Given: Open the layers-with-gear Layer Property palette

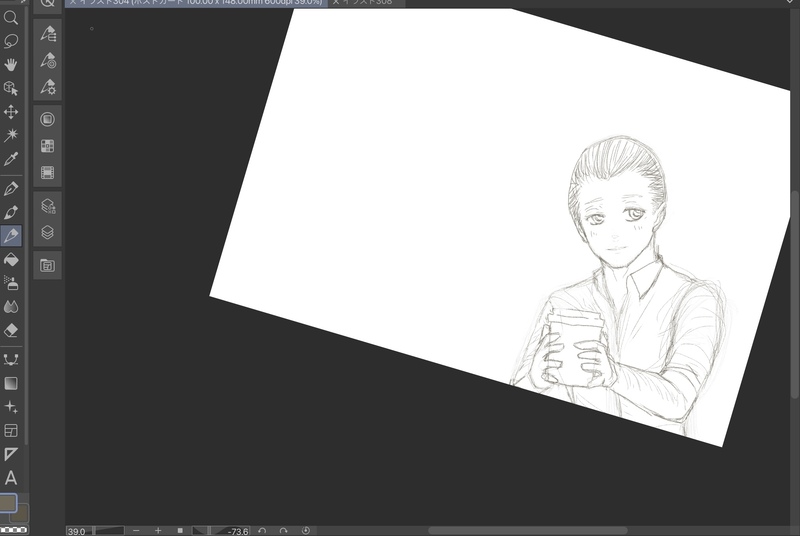Looking at the screenshot, I should tap(48, 206).
